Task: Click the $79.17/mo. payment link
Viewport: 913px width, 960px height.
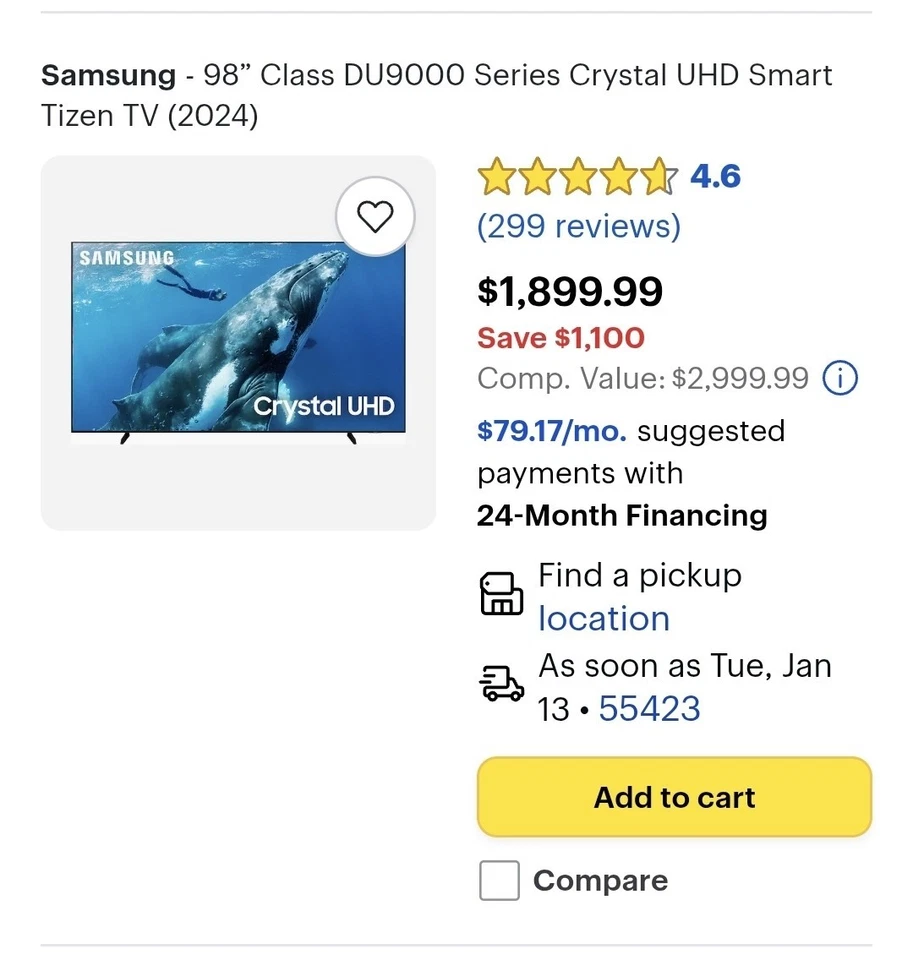Action: [552, 431]
